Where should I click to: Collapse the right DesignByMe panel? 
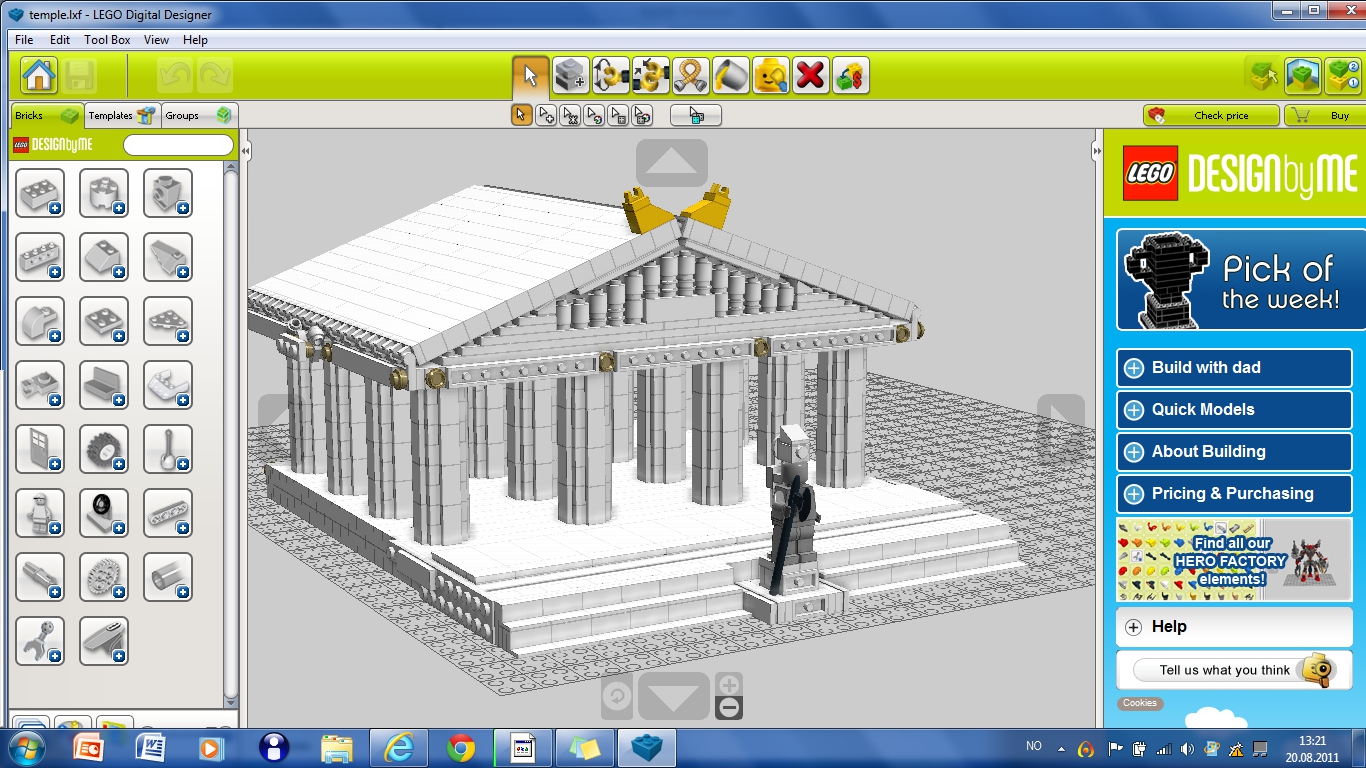(1097, 150)
